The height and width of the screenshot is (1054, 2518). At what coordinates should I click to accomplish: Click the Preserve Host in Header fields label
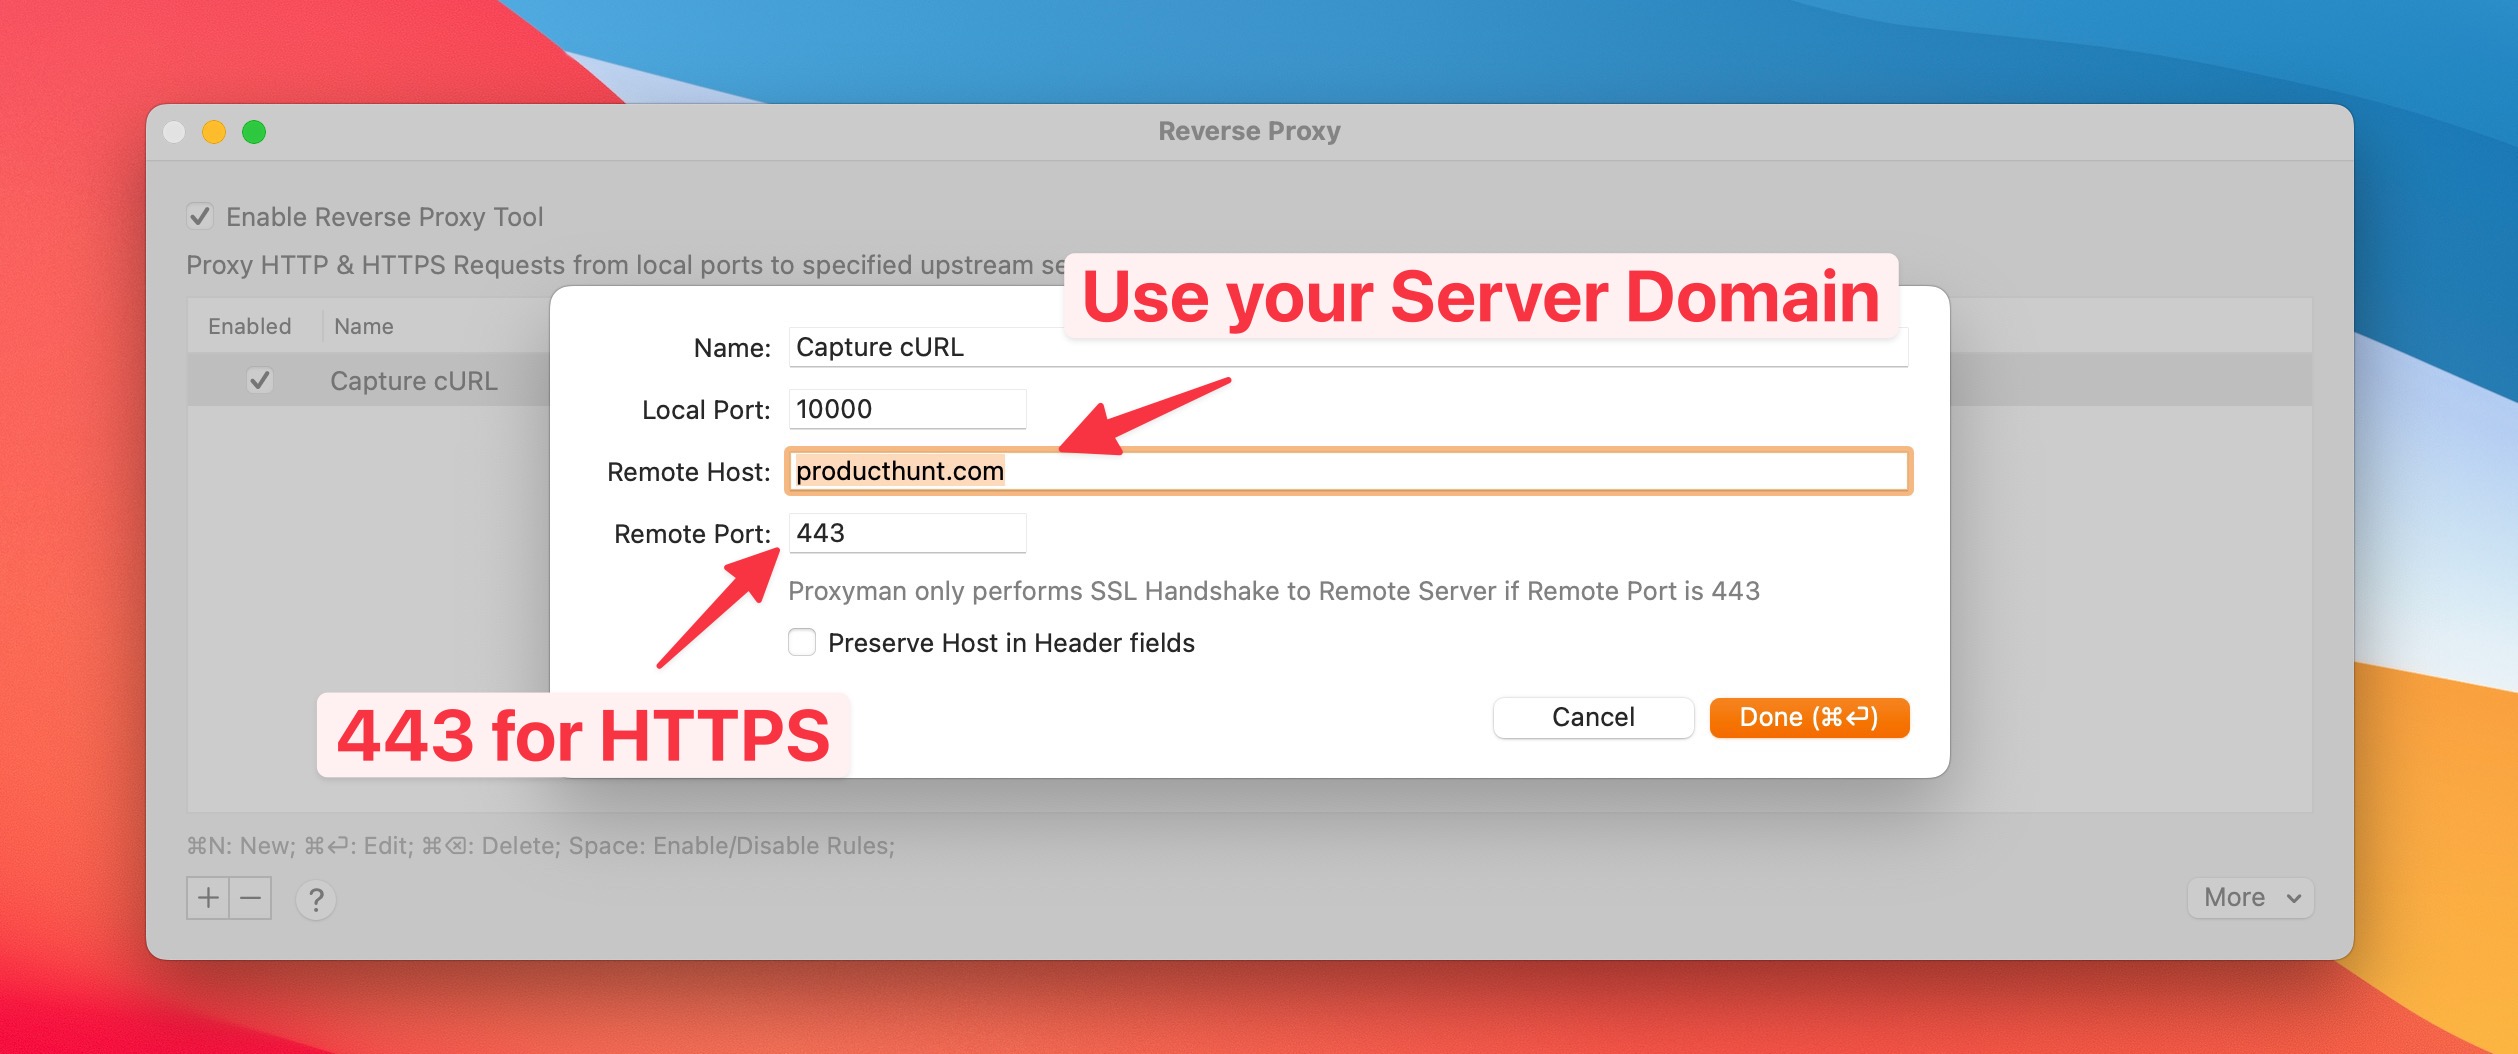1011,643
